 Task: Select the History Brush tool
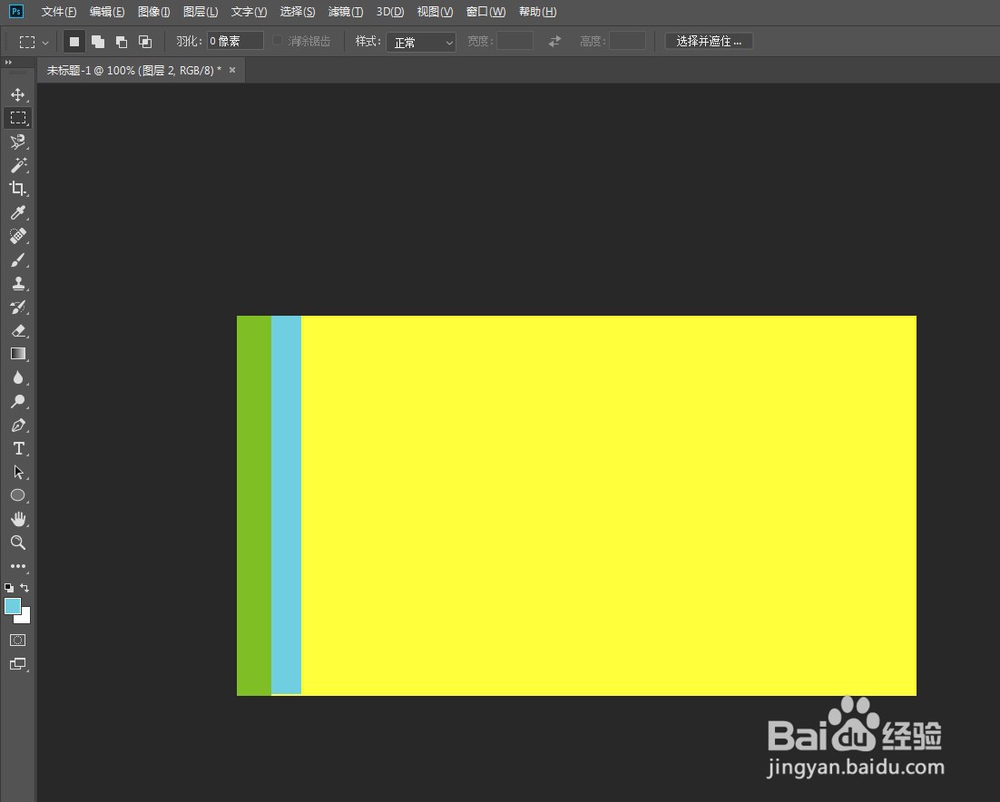click(x=18, y=307)
